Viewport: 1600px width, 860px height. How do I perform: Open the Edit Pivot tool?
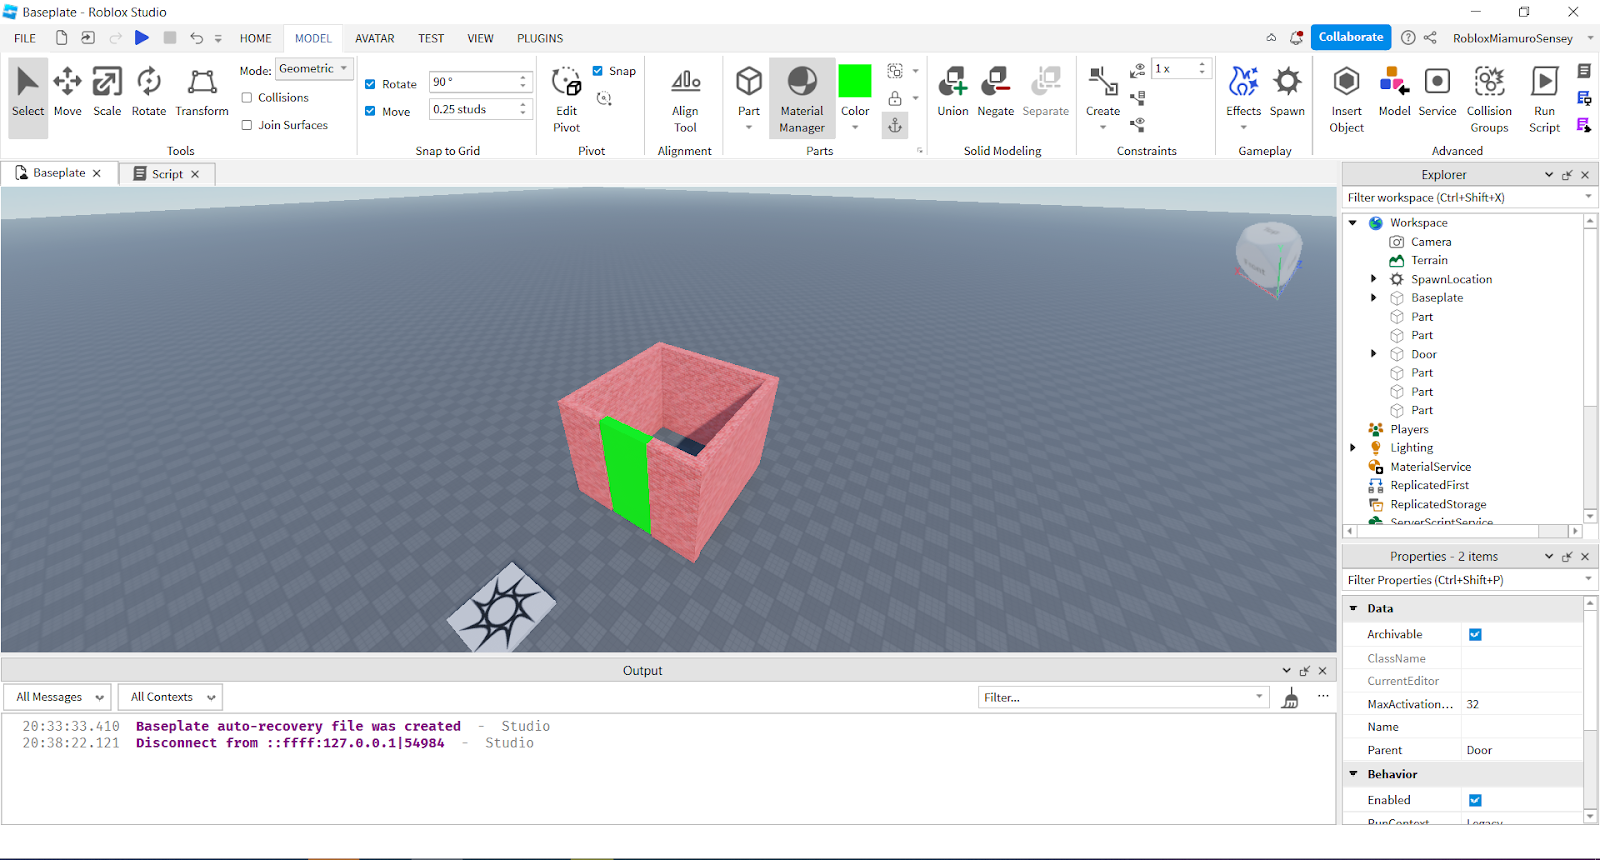click(567, 98)
